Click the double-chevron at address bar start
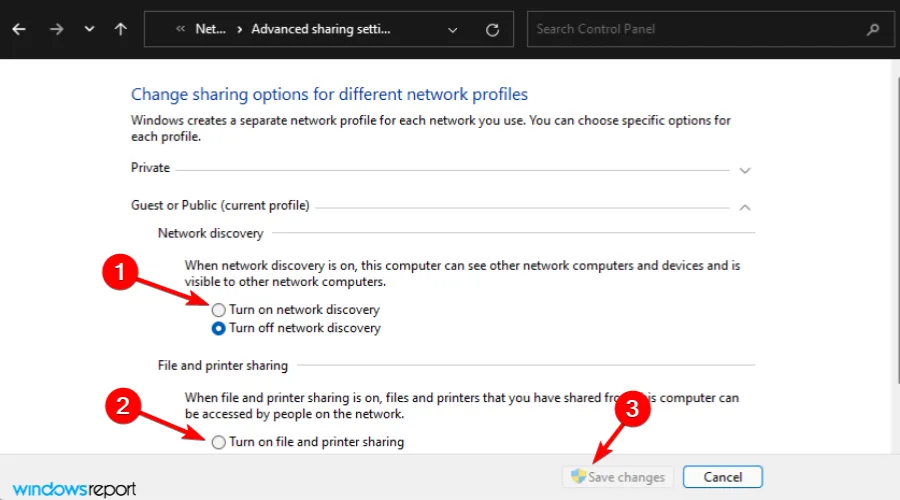 click(180, 29)
